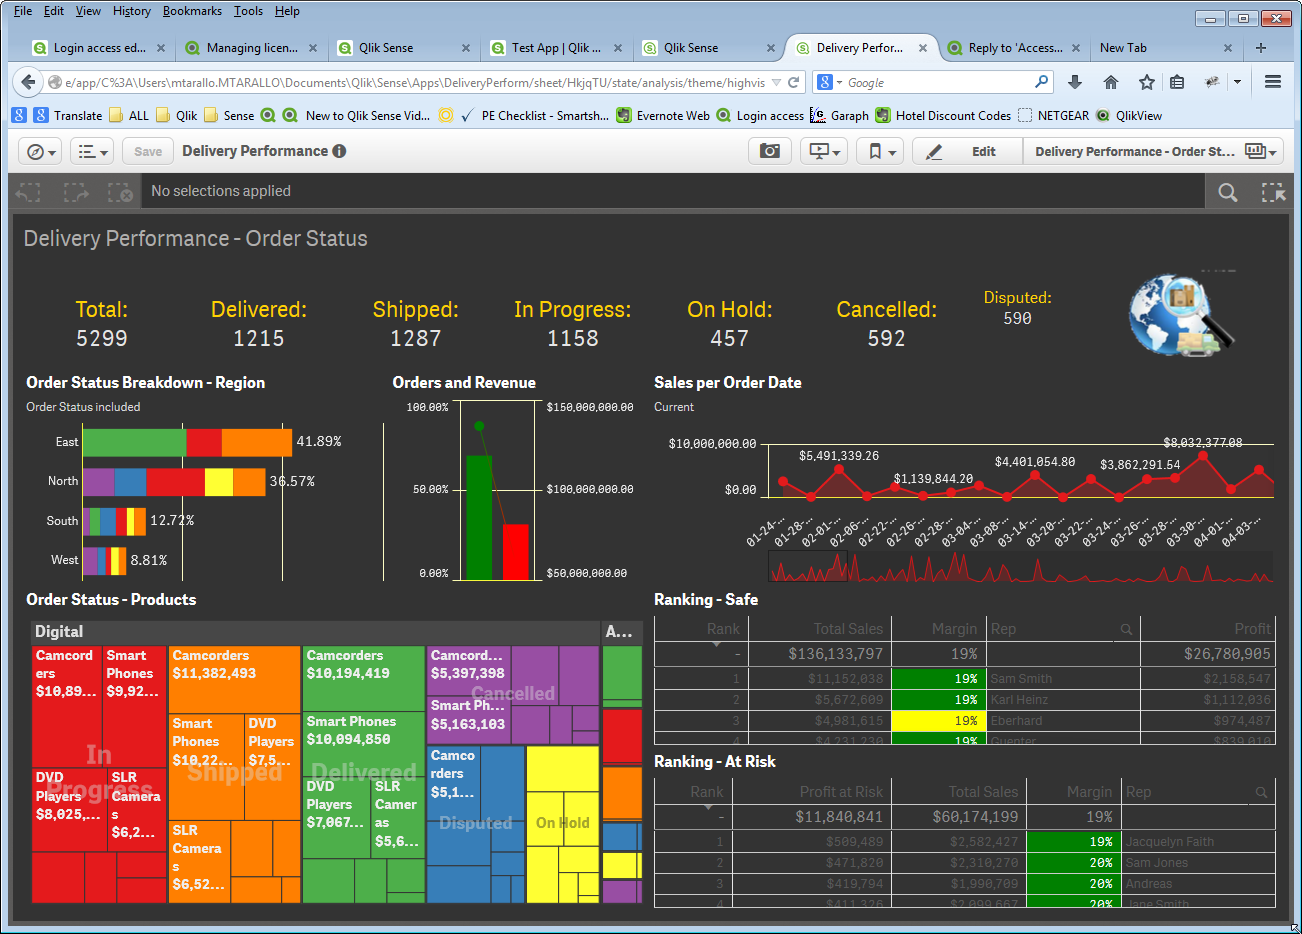Screen dimensions: 1302x934
Task: Open the History menu
Action: pyautogui.click(x=132, y=11)
